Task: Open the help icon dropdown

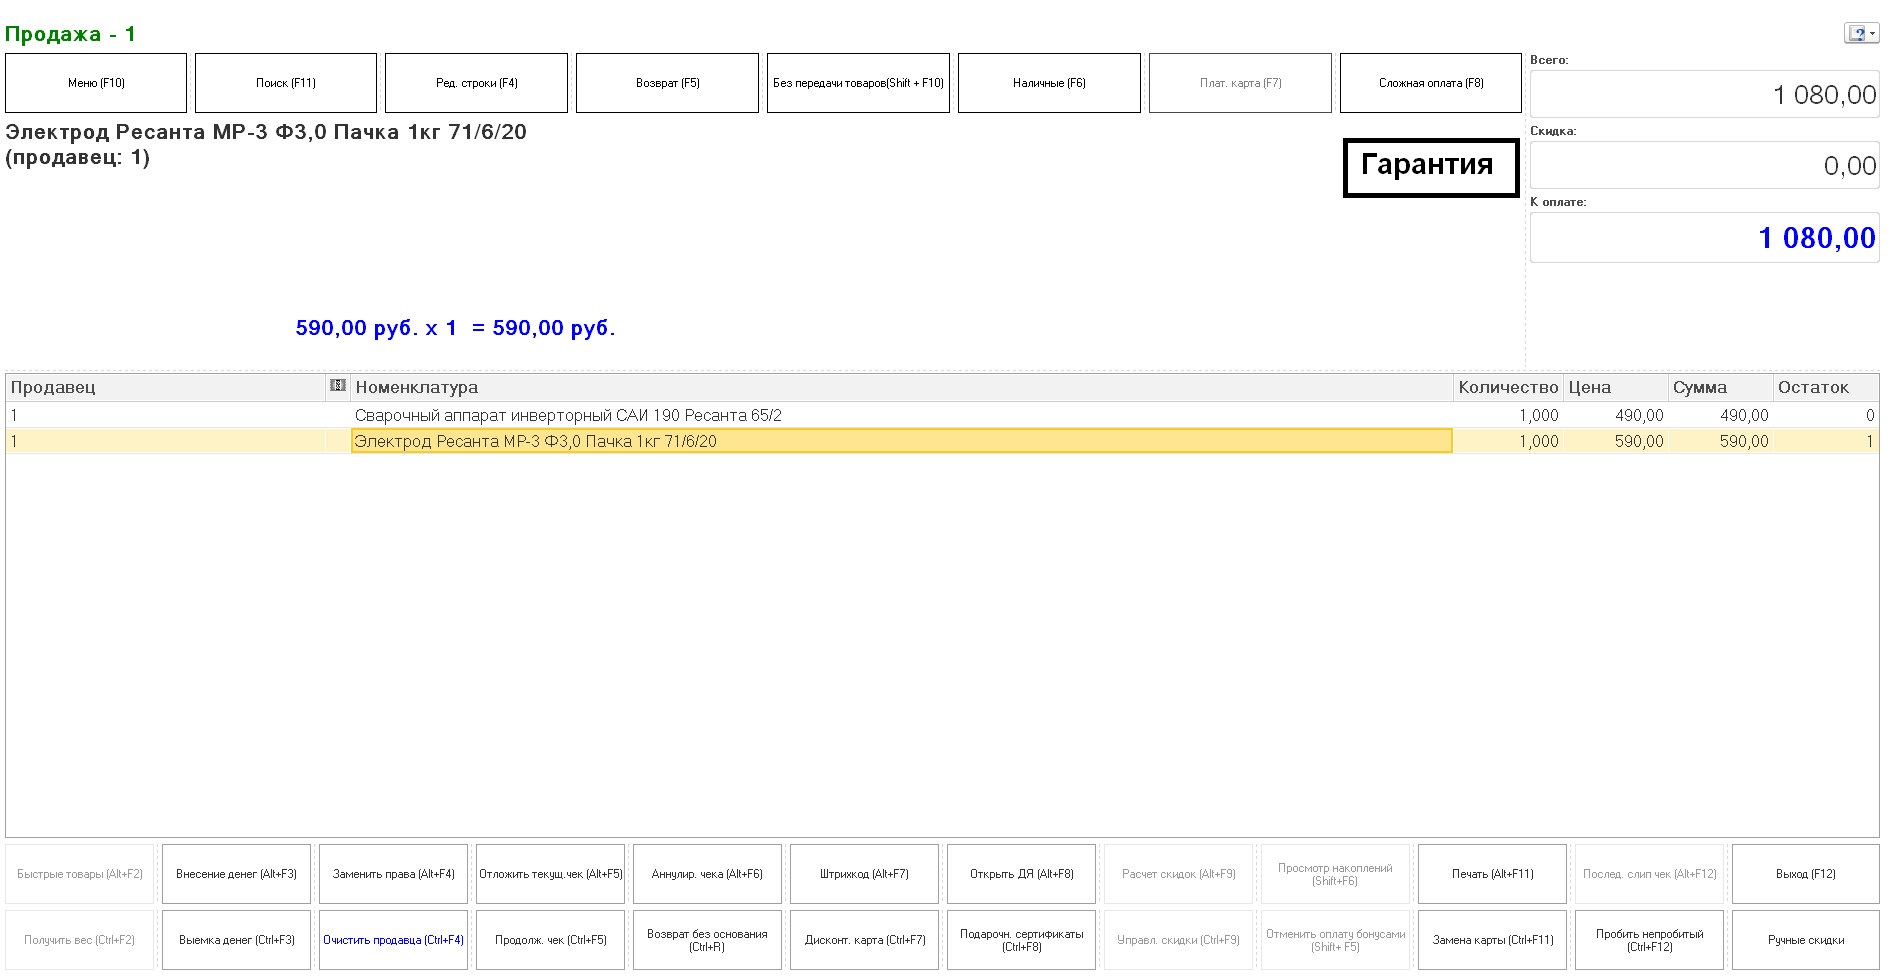Action: [x=1861, y=34]
